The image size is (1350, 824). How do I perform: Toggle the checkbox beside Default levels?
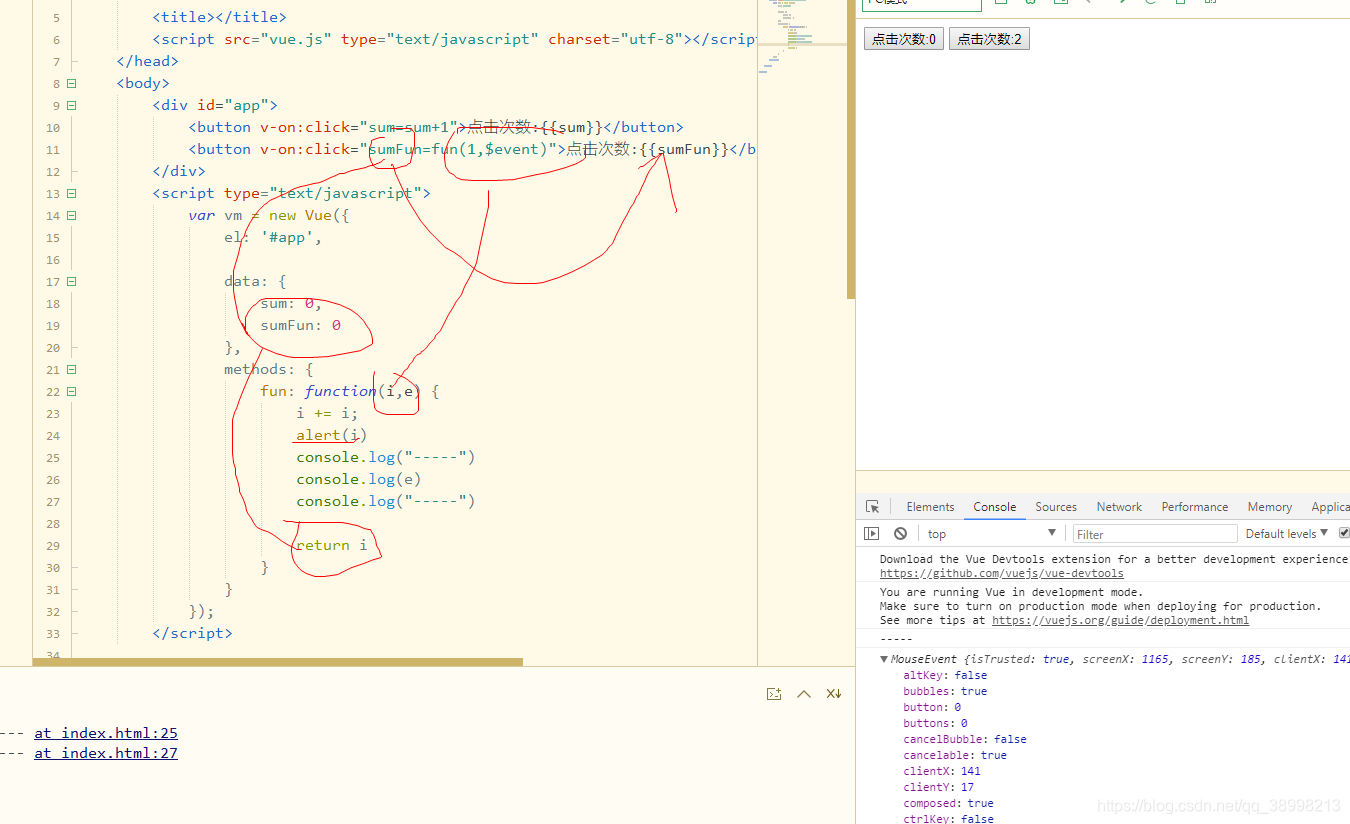point(1344,533)
